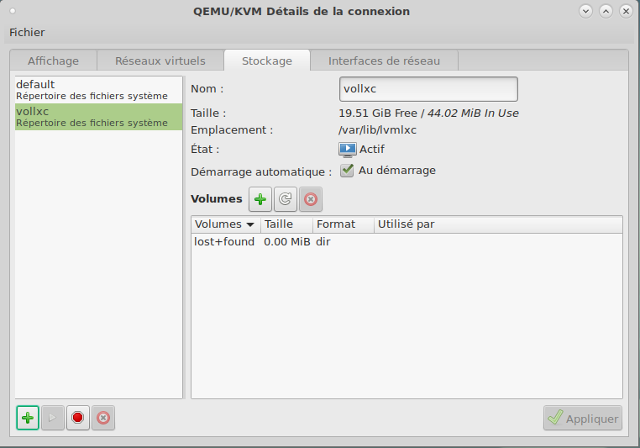
Task: Toggle the Au démarrage autostart checkbox
Action: coord(347,170)
